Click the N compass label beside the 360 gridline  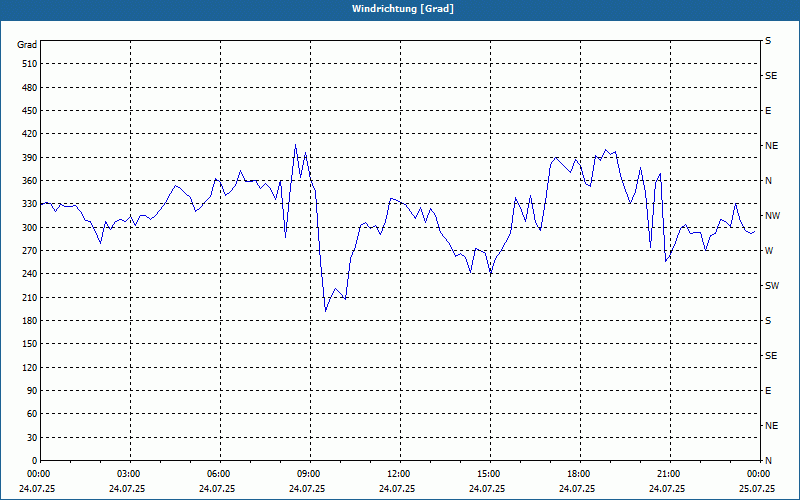[x=768, y=181]
